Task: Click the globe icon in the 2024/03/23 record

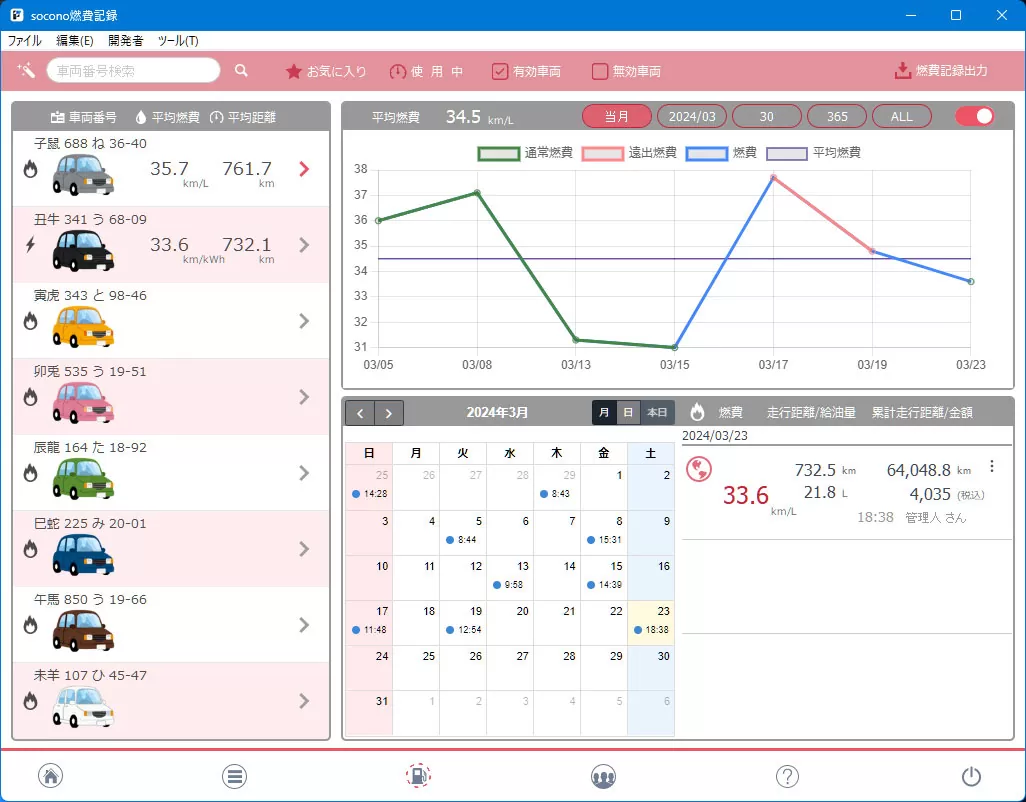Action: [699, 469]
